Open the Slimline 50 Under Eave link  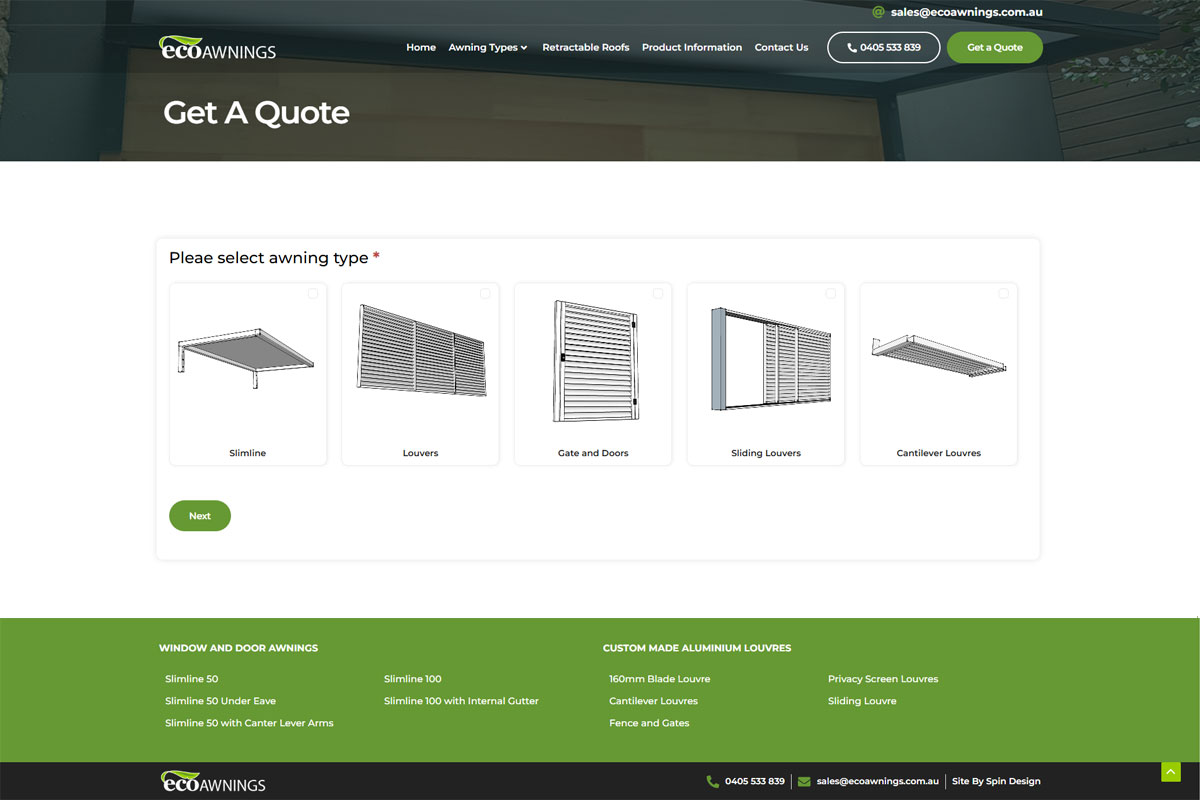pos(220,701)
